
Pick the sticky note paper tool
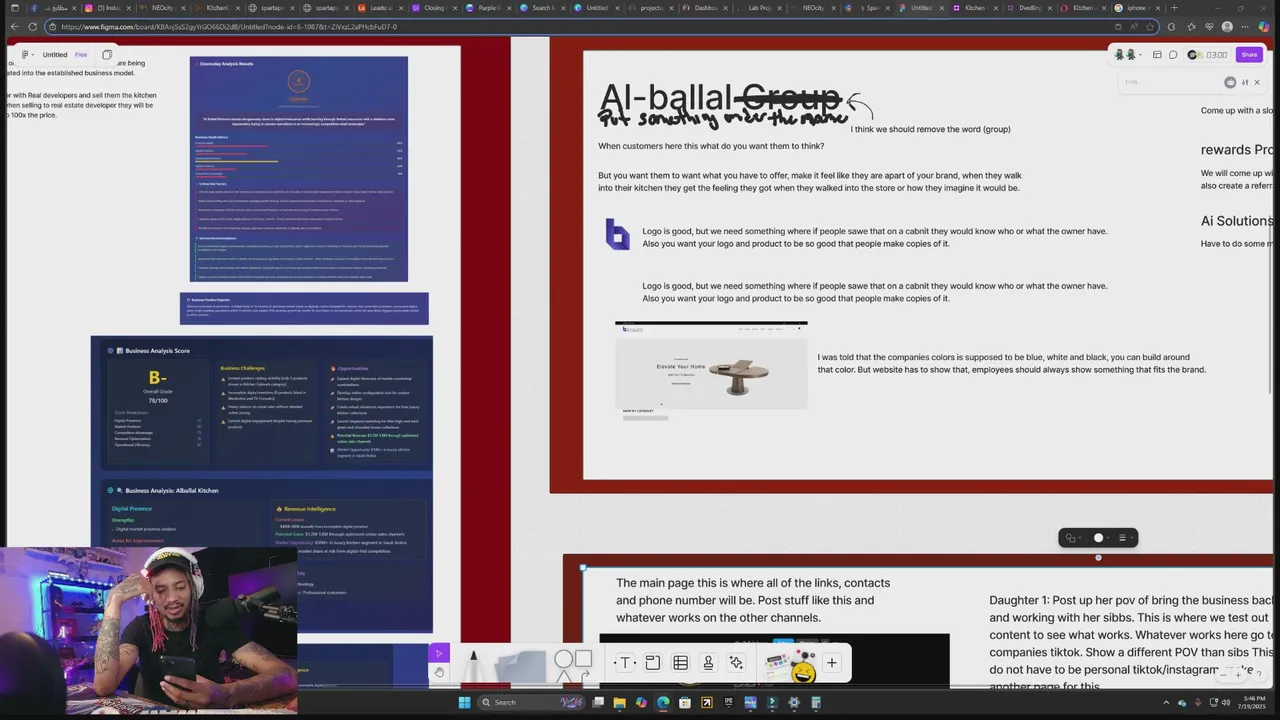(522, 666)
